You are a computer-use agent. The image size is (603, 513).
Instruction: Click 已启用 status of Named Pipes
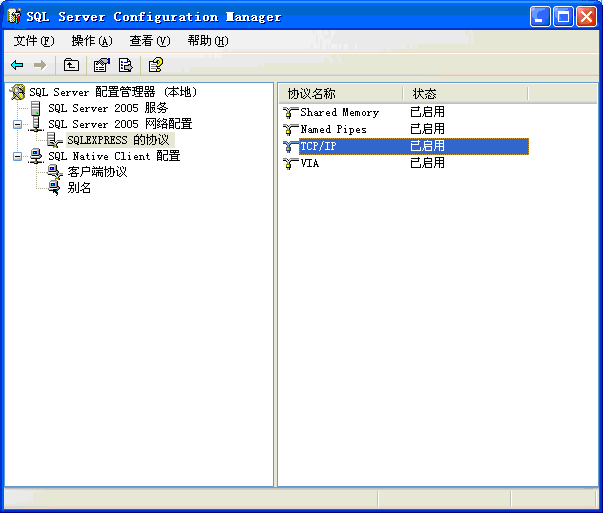(427, 129)
